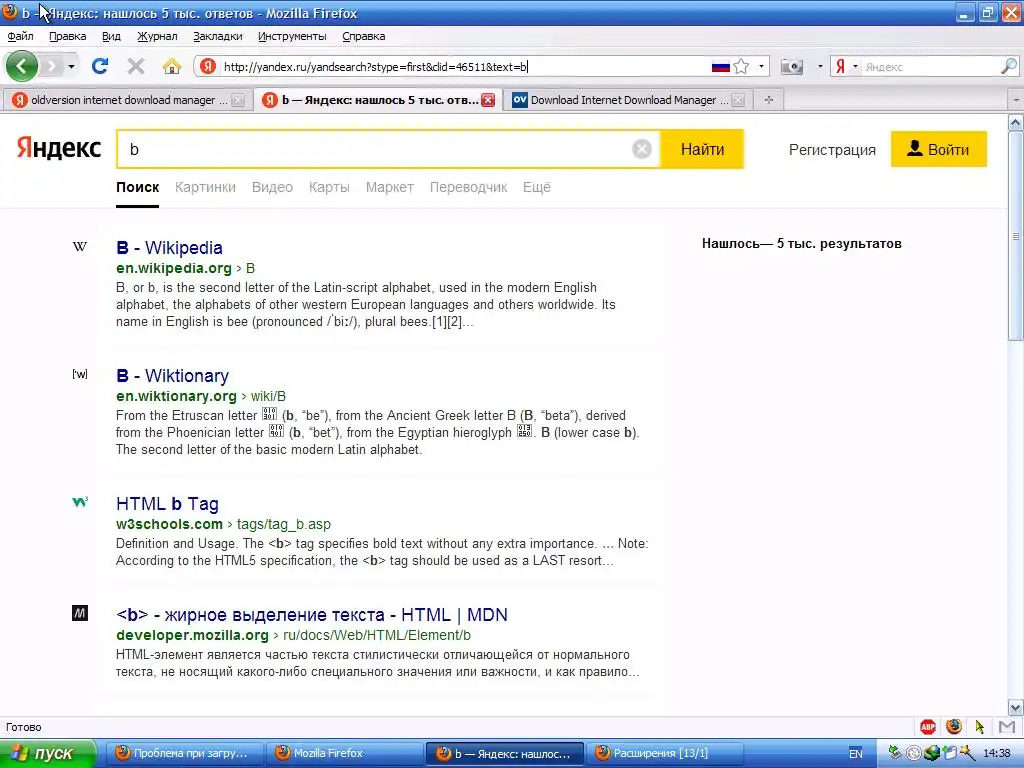Open the HTML b Tag result

click(167, 504)
